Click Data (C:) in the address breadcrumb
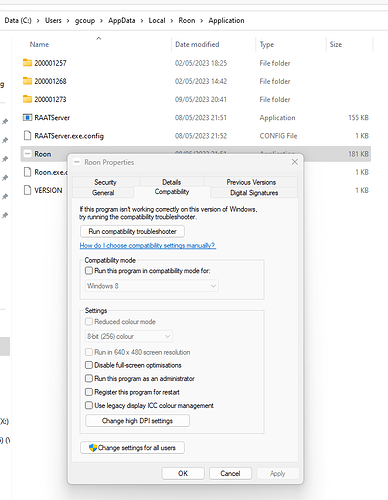Image resolution: width=388 pixels, height=500 pixels. (18, 21)
